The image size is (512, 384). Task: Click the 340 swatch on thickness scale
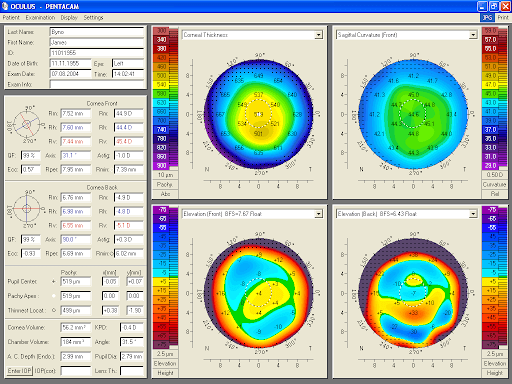pos(161,40)
